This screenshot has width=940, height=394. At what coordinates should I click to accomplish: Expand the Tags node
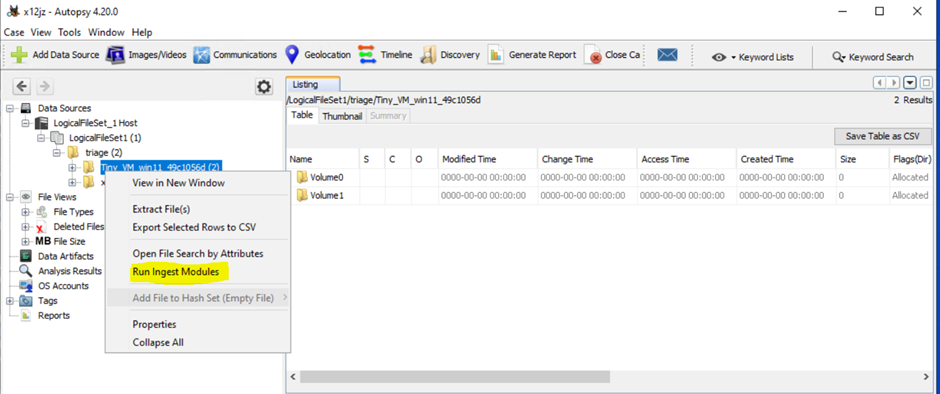pyautogui.click(x=11, y=300)
